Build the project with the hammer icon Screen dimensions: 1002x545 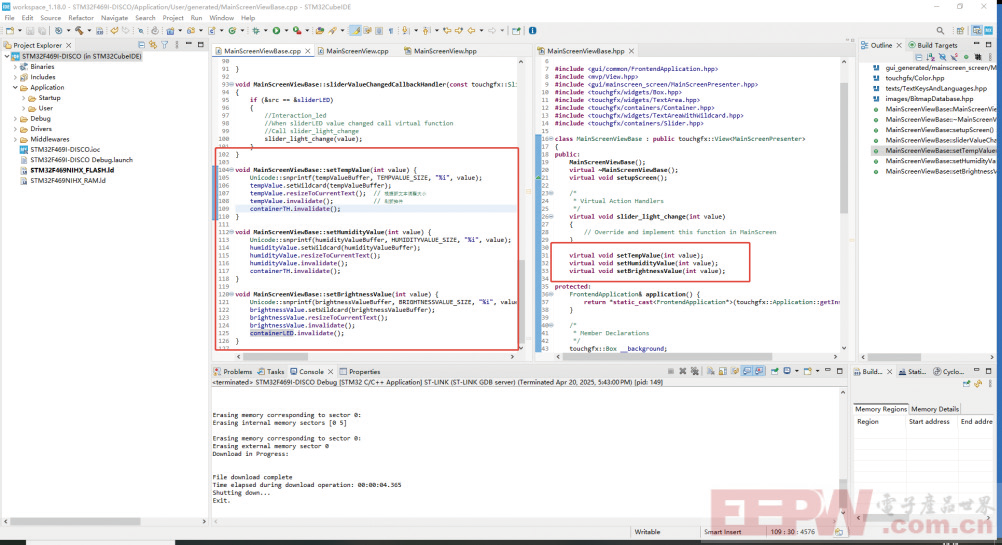click(x=79, y=30)
